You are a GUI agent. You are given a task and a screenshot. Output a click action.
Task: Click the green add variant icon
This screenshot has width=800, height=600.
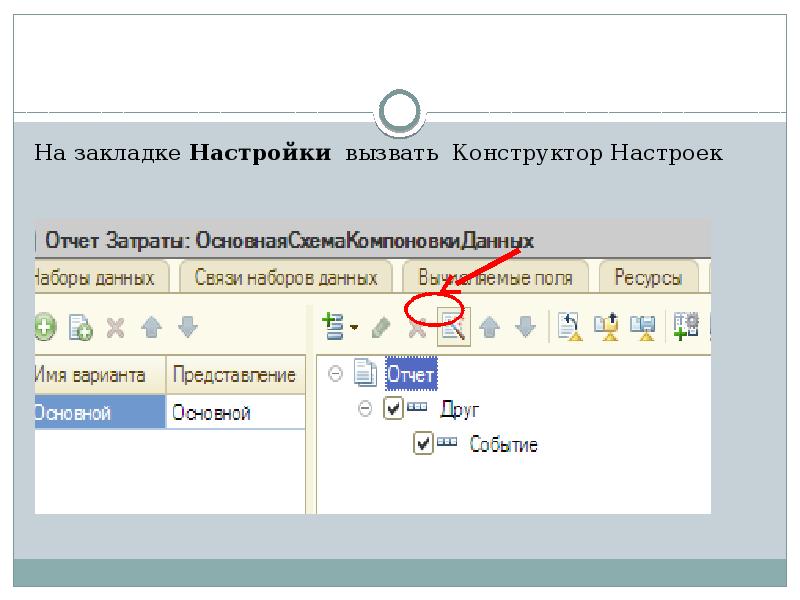[46, 327]
